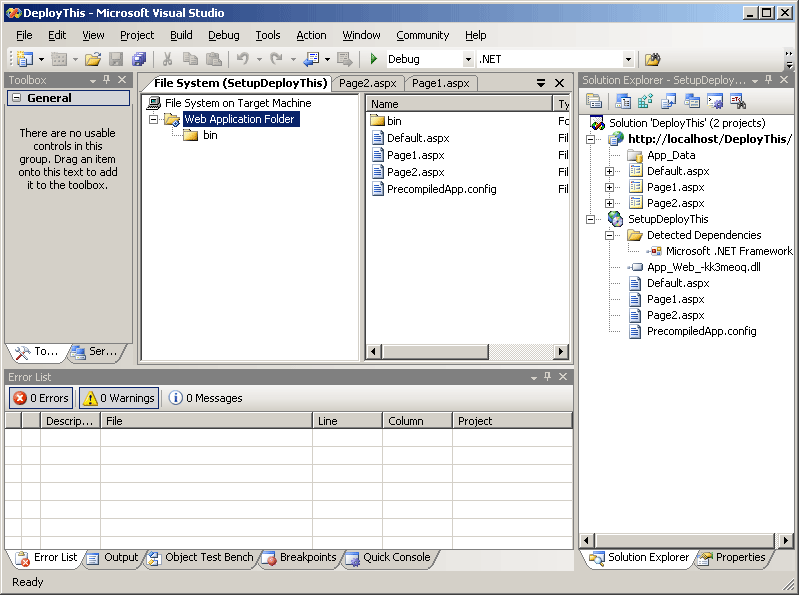Collapse the Detected Dependencies node
The image size is (799, 595).
point(610,236)
